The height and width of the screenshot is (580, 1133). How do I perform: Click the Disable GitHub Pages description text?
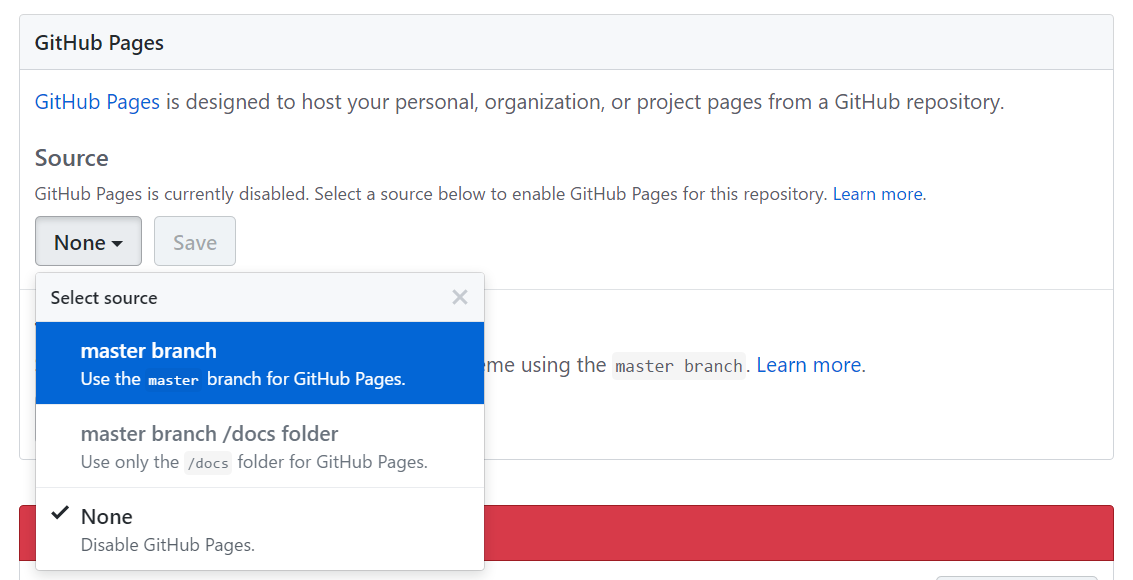(x=168, y=545)
